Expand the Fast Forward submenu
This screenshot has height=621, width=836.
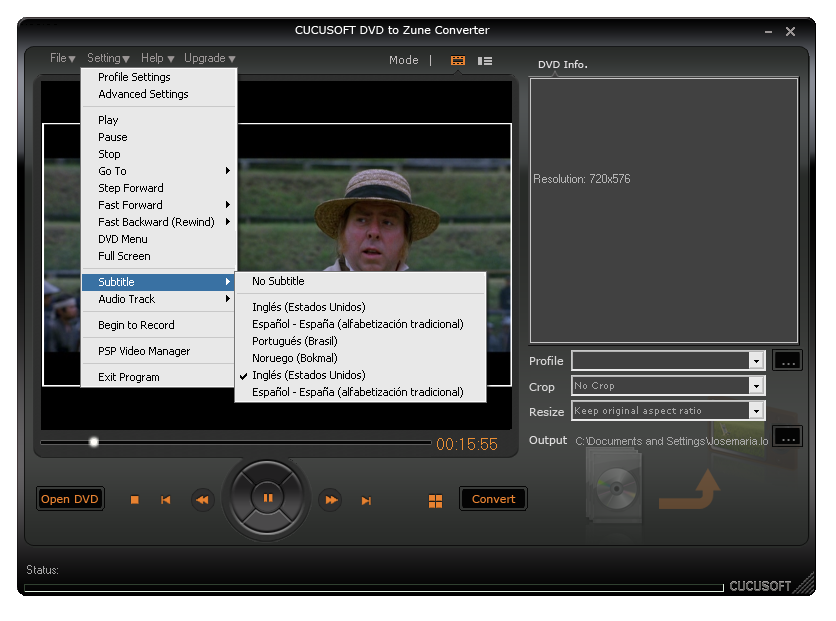pos(159,205)
